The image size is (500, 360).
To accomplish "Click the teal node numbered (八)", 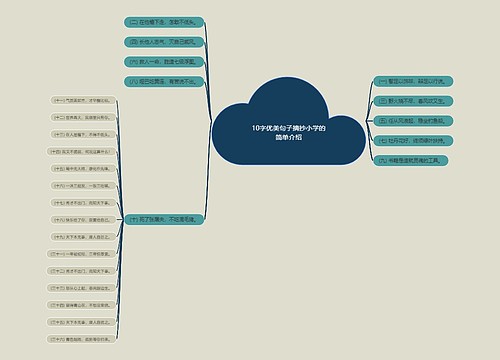I will [x=164, y=82].
